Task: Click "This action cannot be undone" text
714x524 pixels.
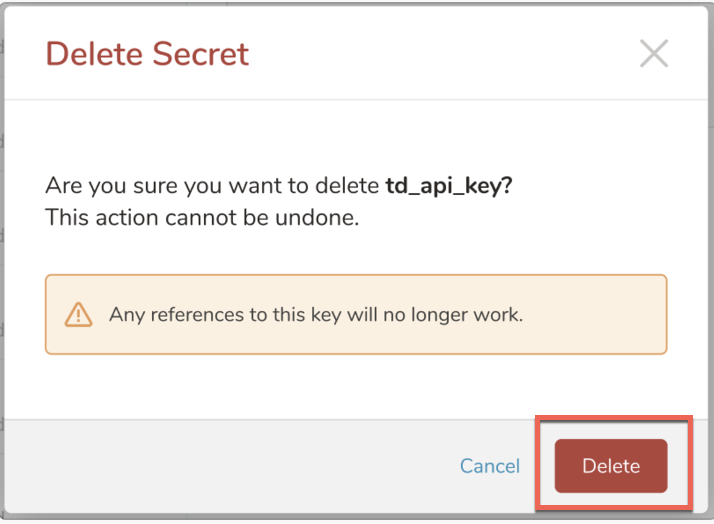Action: coord(202,217)
